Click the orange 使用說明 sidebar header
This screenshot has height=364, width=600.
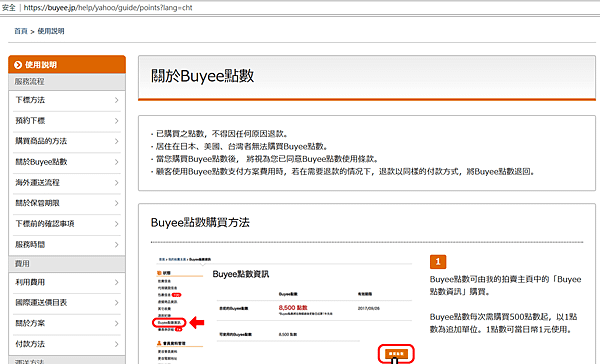click(x=67, y=65)
